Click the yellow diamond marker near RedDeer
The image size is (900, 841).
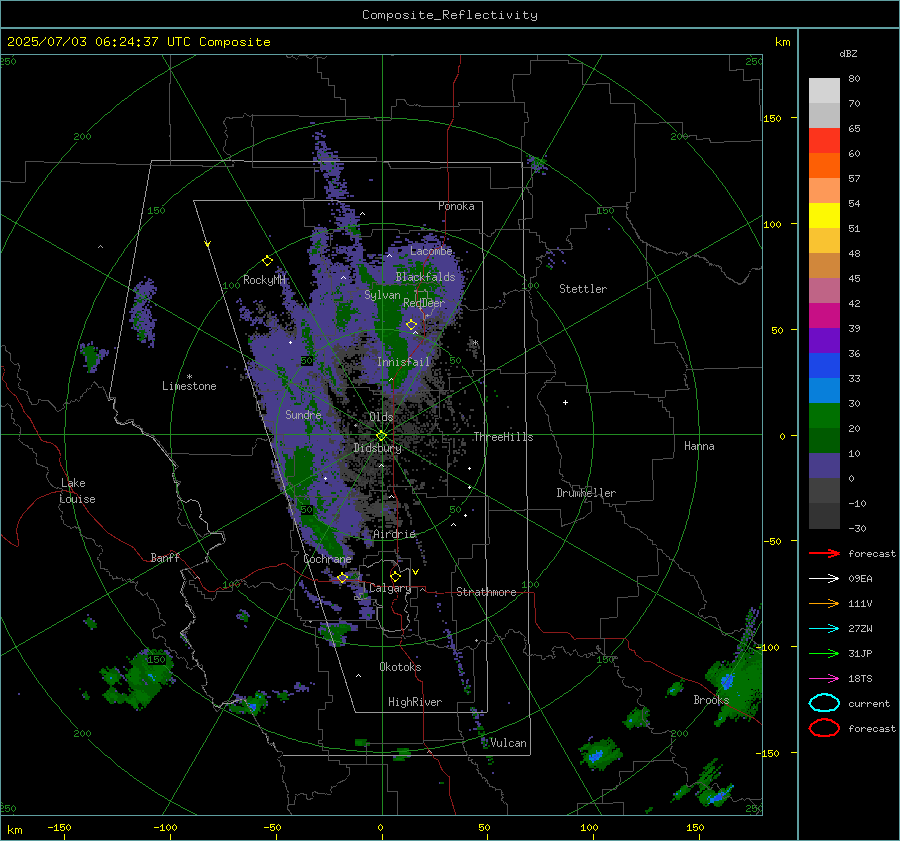pyautogui.click(x=412, y=325)
